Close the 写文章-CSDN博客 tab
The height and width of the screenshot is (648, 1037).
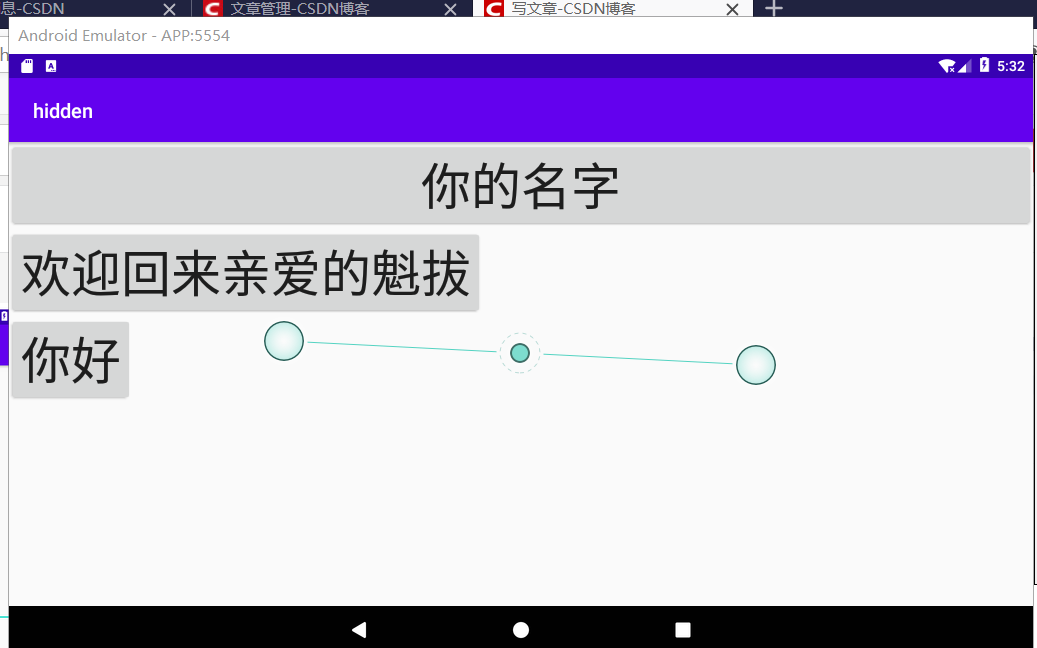pyautogui.click(x=731, y=9)
